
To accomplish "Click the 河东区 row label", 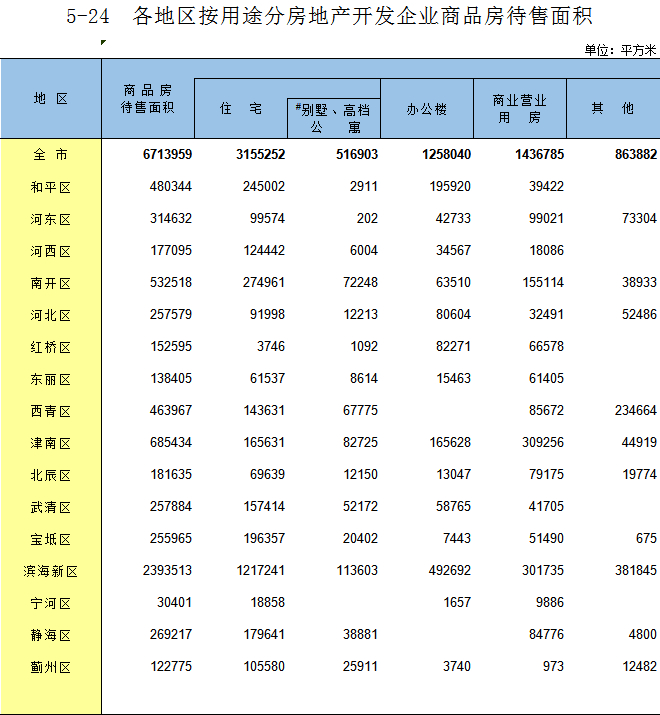I will pos(51,219).
